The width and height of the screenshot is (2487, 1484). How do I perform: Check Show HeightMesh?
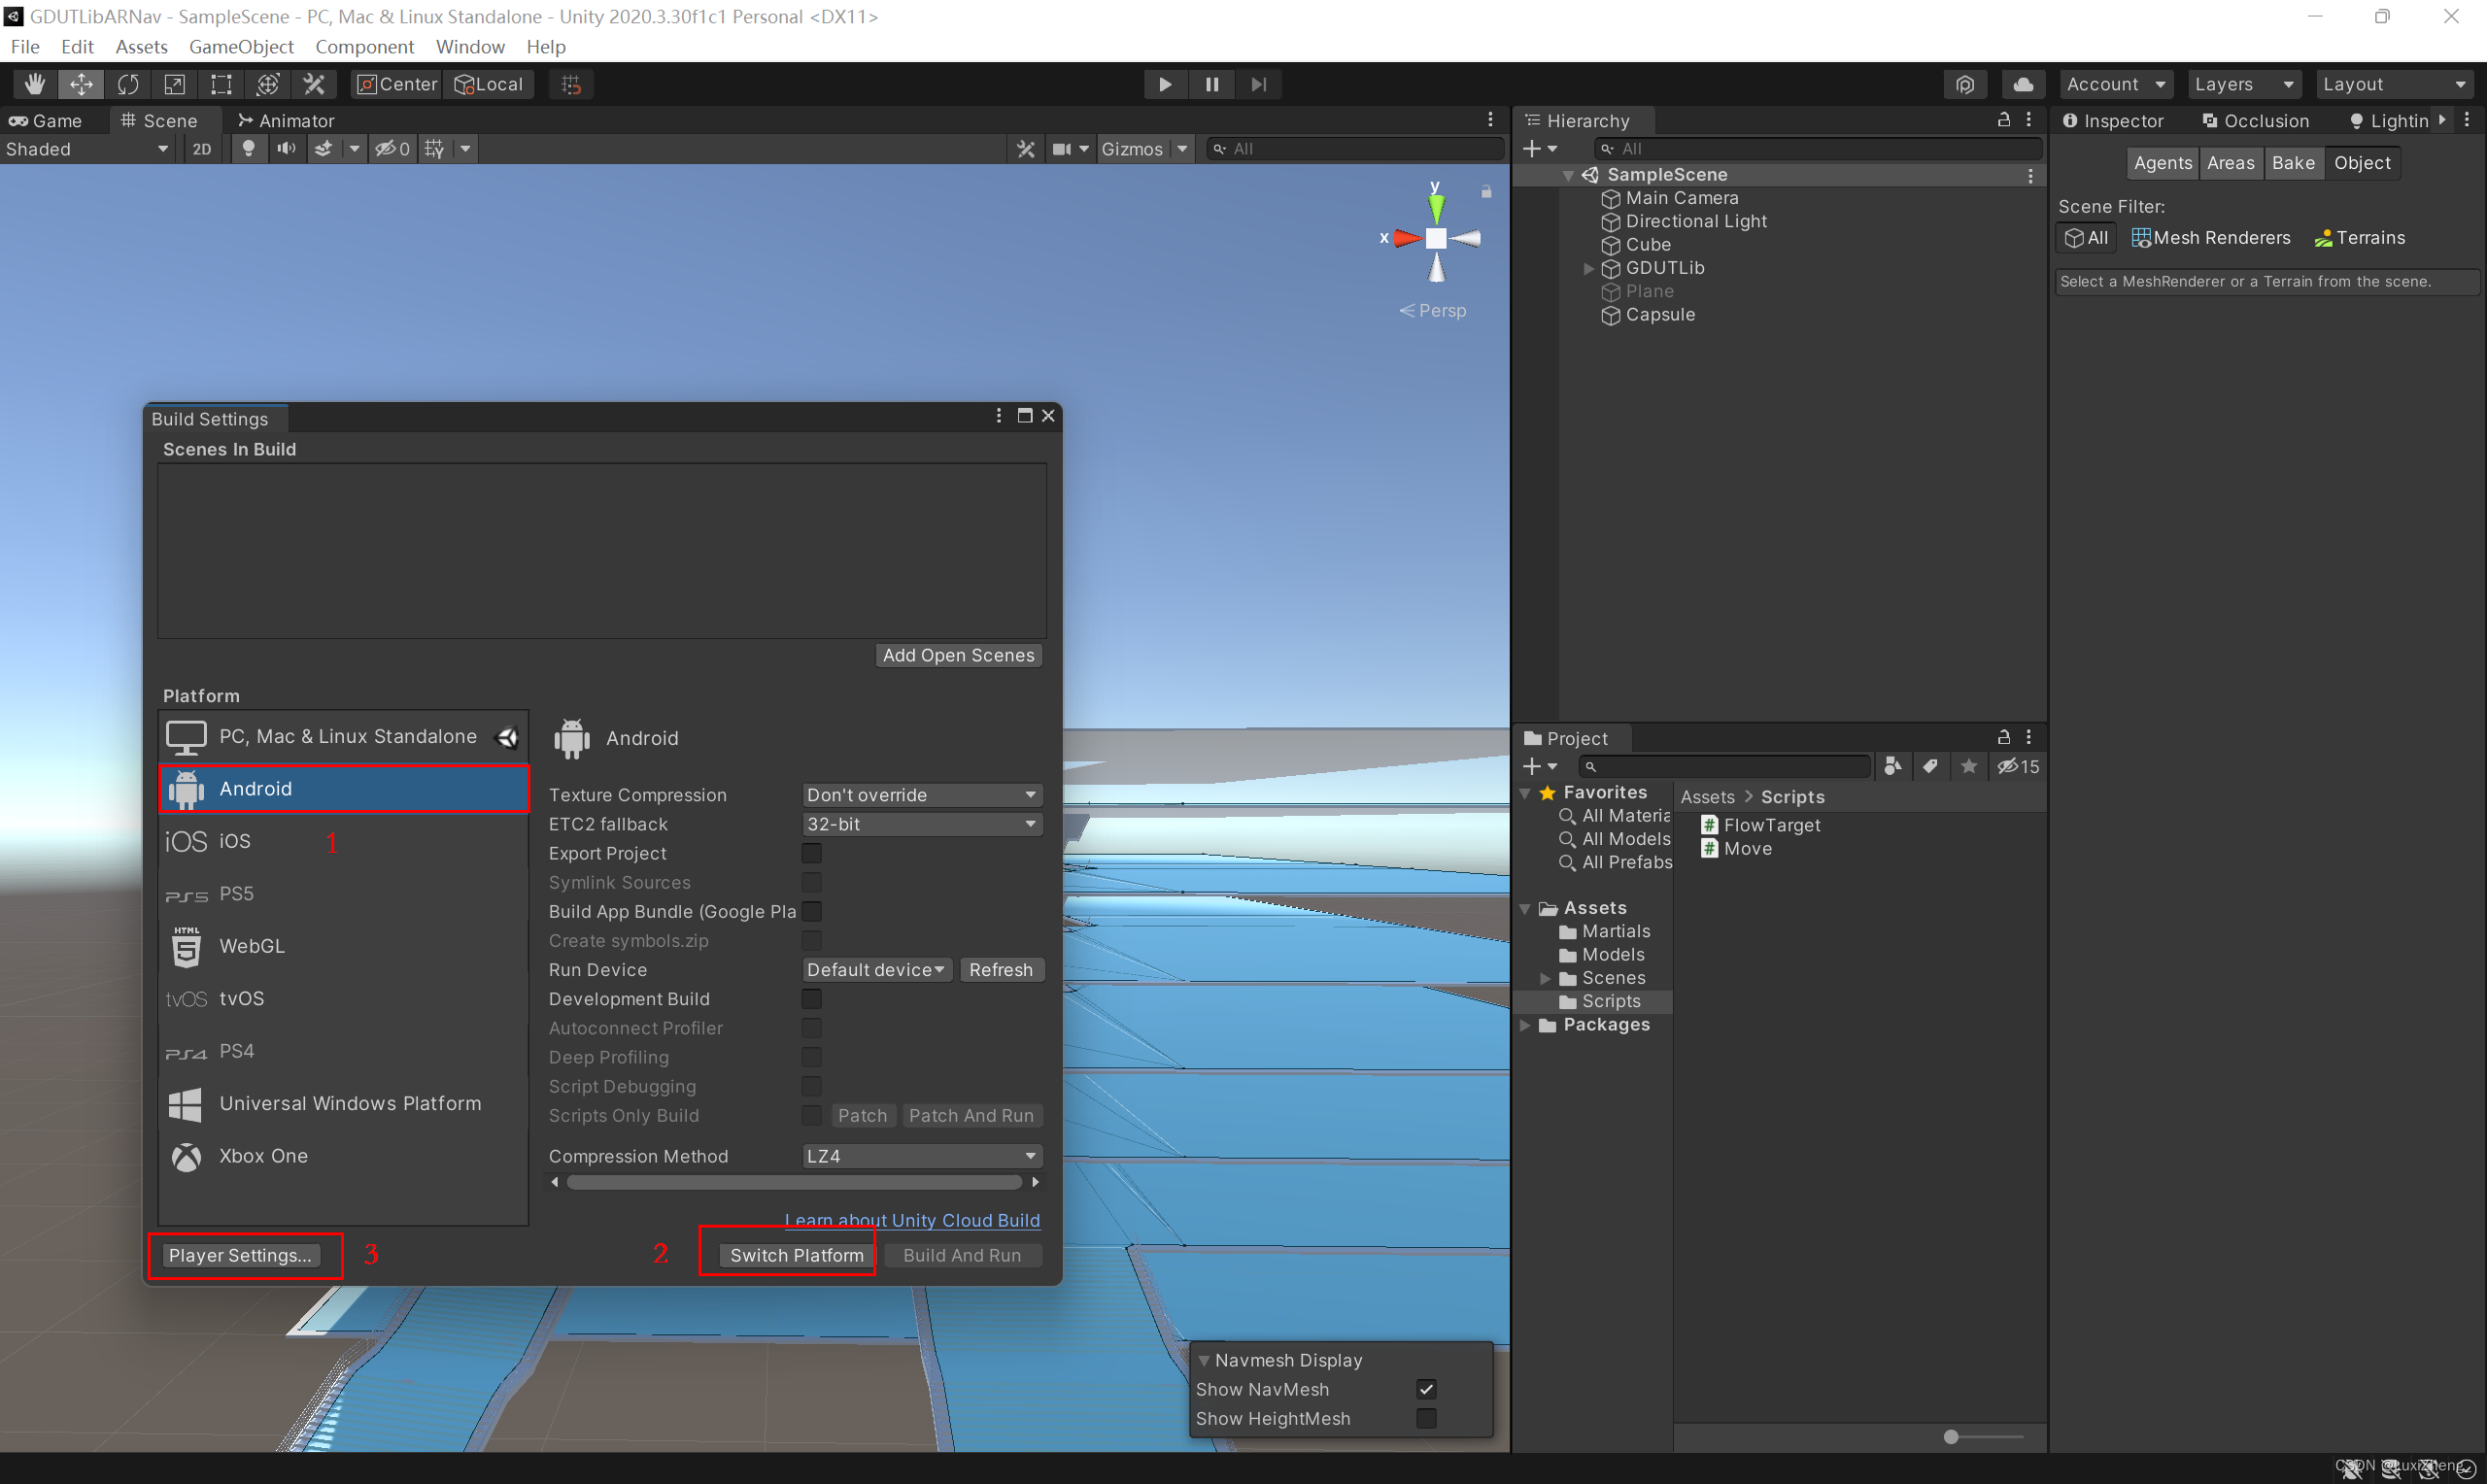(x=1426, y=1418)
